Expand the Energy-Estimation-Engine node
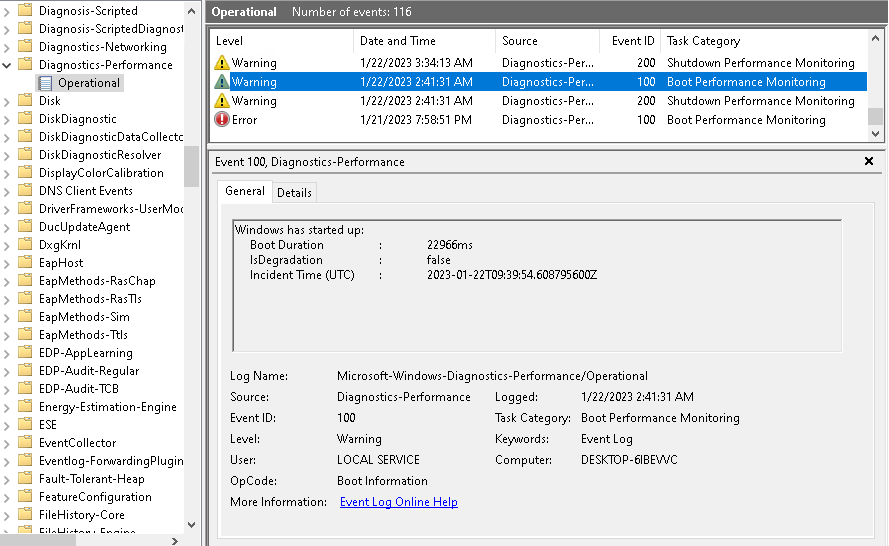889x546 pixels. click(7, 408)
